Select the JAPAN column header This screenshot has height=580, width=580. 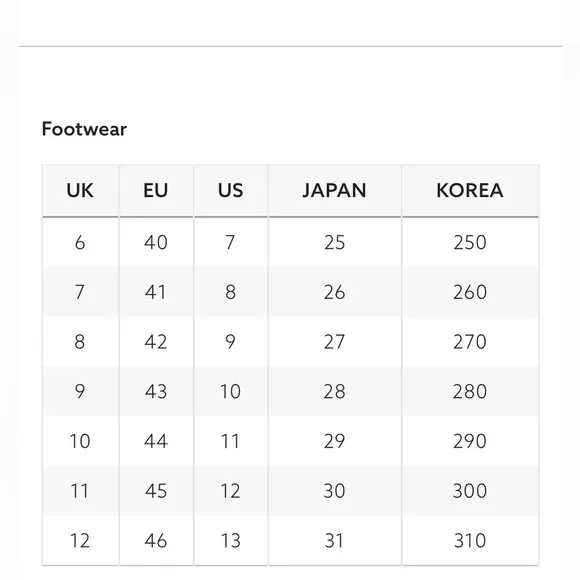335,191
